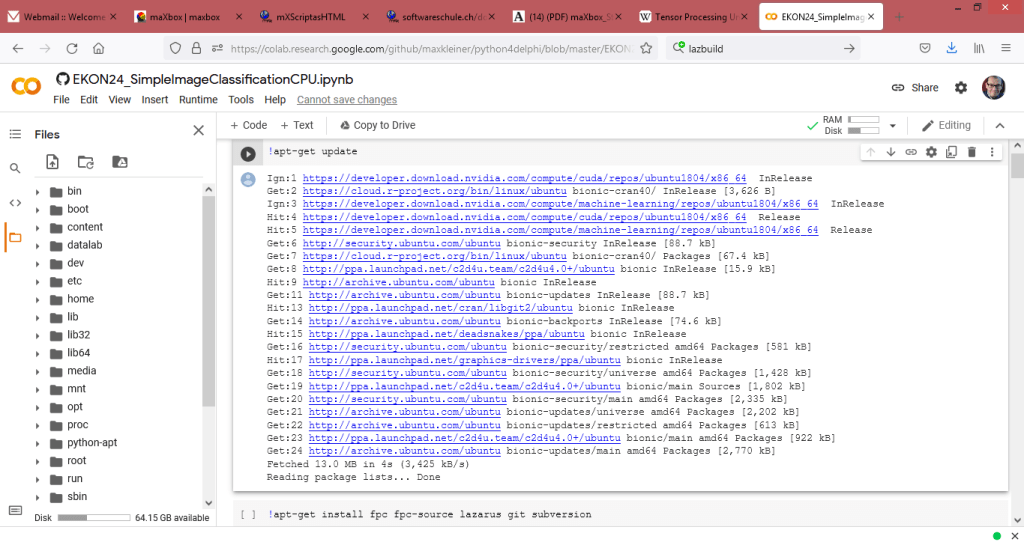Screen dimensions: 1024x545
Task: Click the Copy to Drive button
Action: 377,125
